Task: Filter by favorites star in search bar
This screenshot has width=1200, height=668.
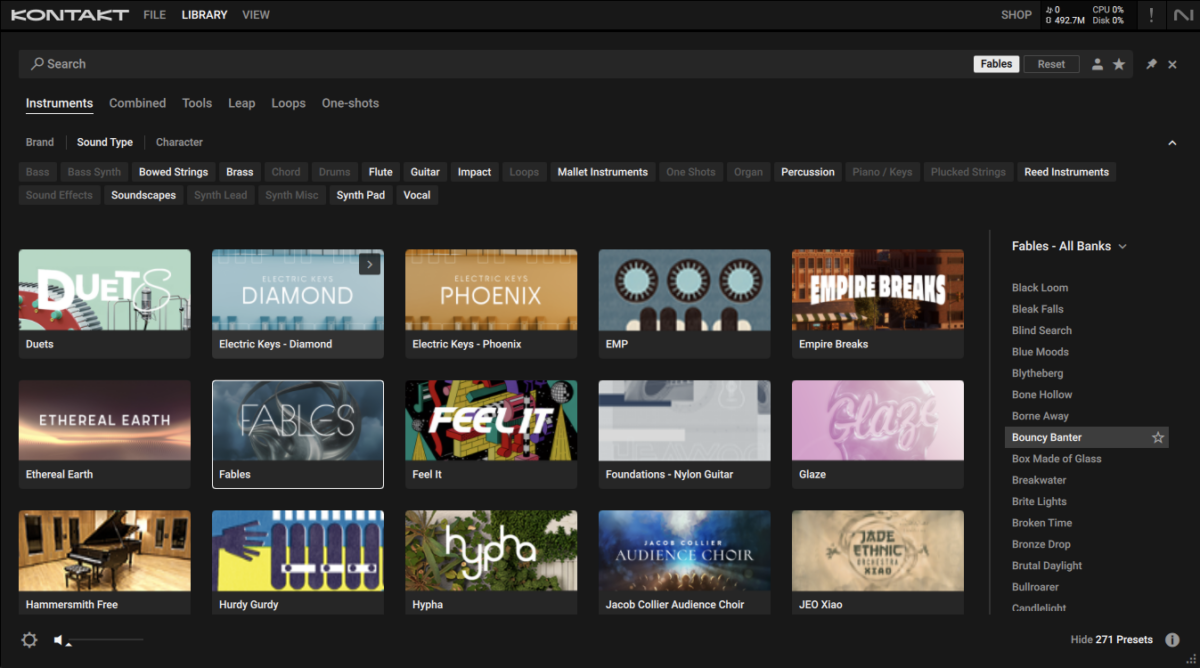Action: tap(1119, 64)
